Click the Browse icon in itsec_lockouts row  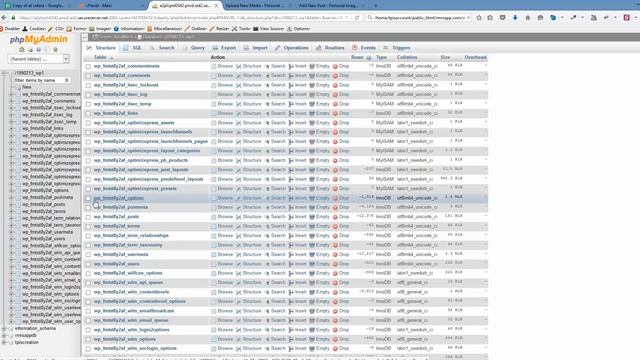[x=213, y=85]
